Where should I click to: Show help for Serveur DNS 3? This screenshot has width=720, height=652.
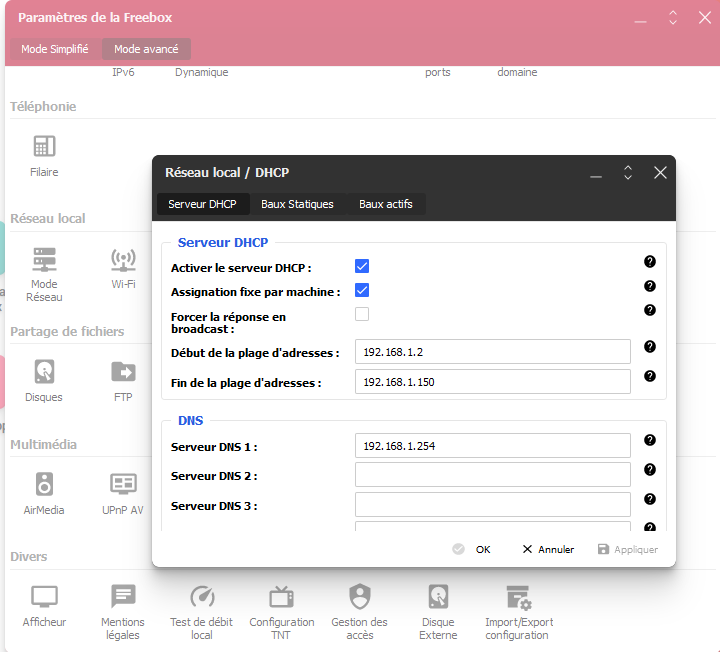[649, 499]
